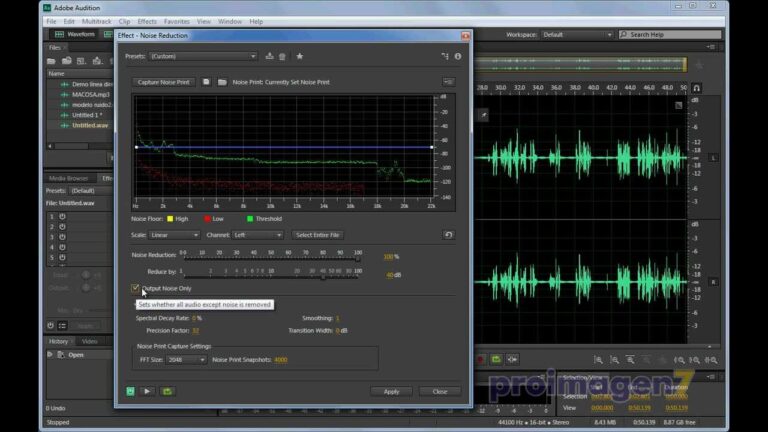The width and height of the screenshot is (768, 432).
Task: Click the New File icon in Files panel
Action: [82, 61]
